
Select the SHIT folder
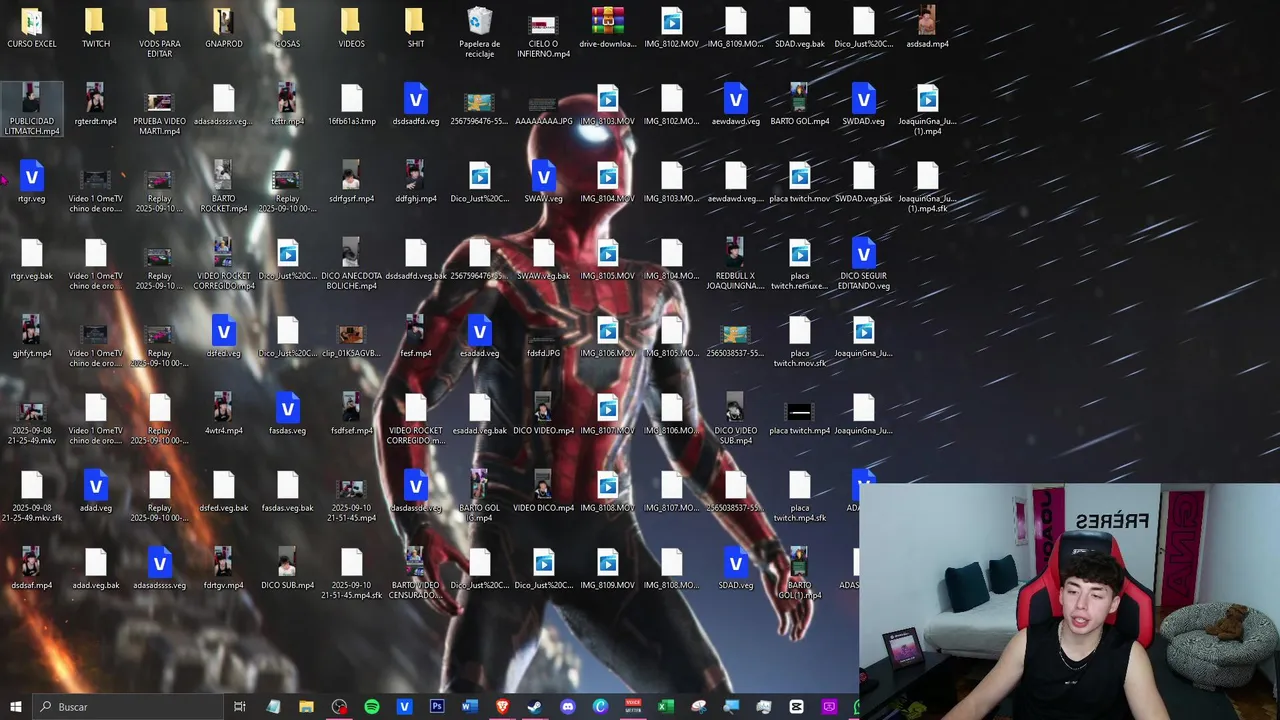(415, 28)
